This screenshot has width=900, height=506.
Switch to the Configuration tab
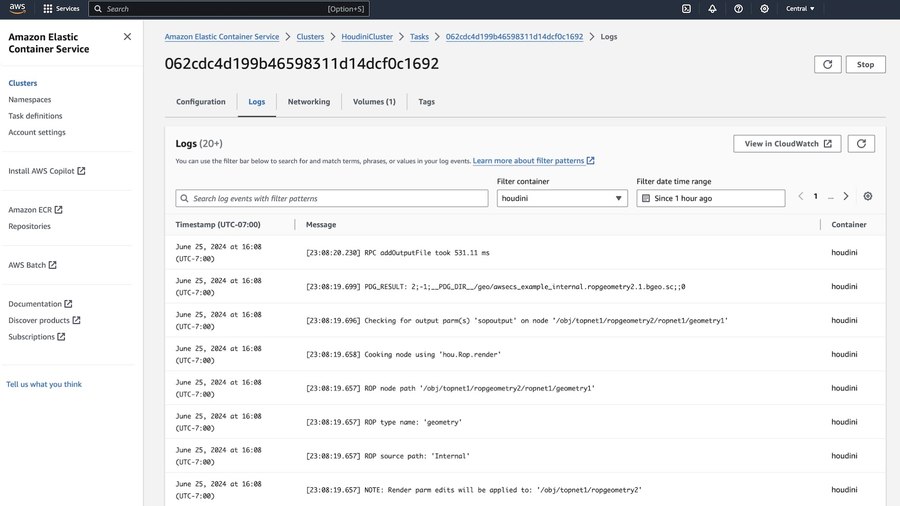coord(201,102)
